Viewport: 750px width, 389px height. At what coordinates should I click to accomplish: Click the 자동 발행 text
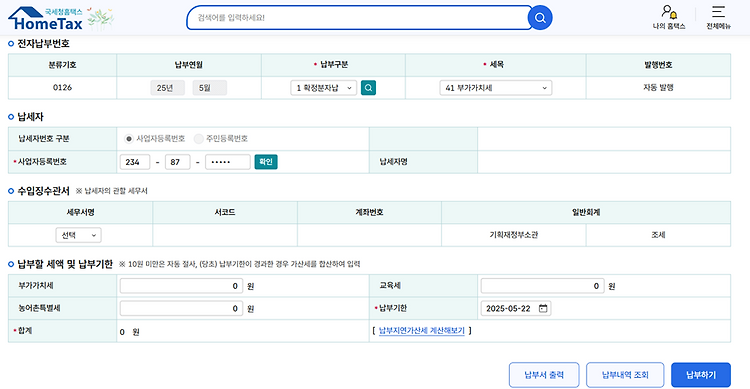click(x=658, y=88)
